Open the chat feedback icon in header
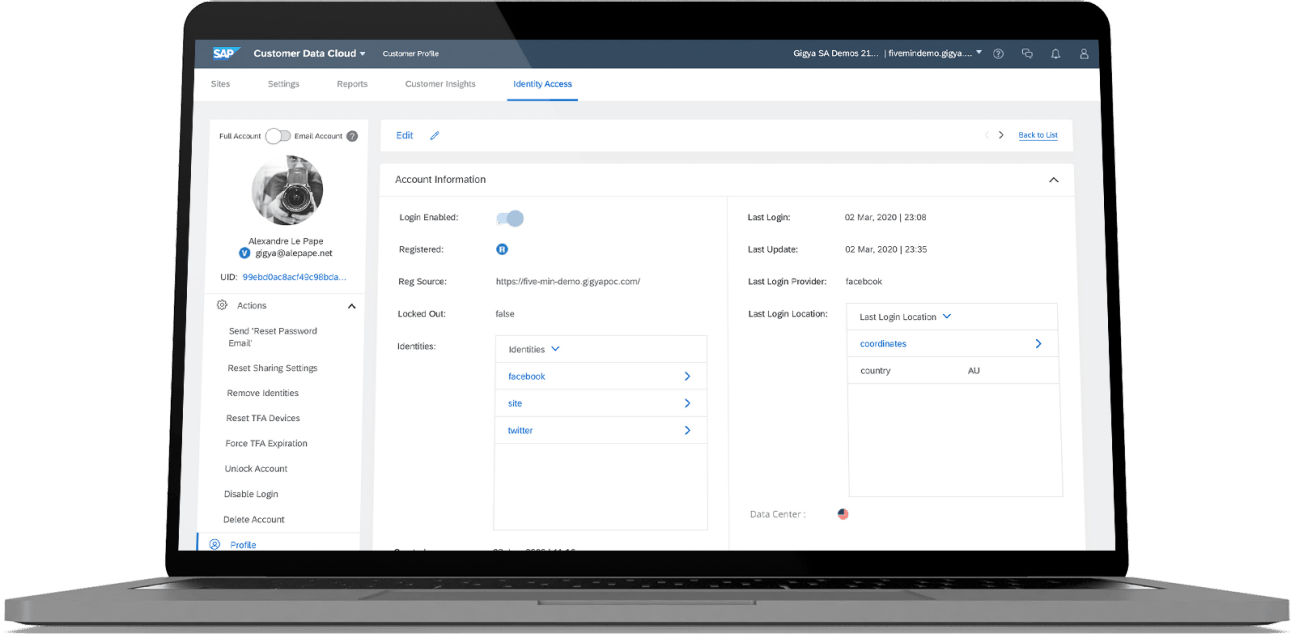1295x634 pixels. click(x=1027, y=54)
